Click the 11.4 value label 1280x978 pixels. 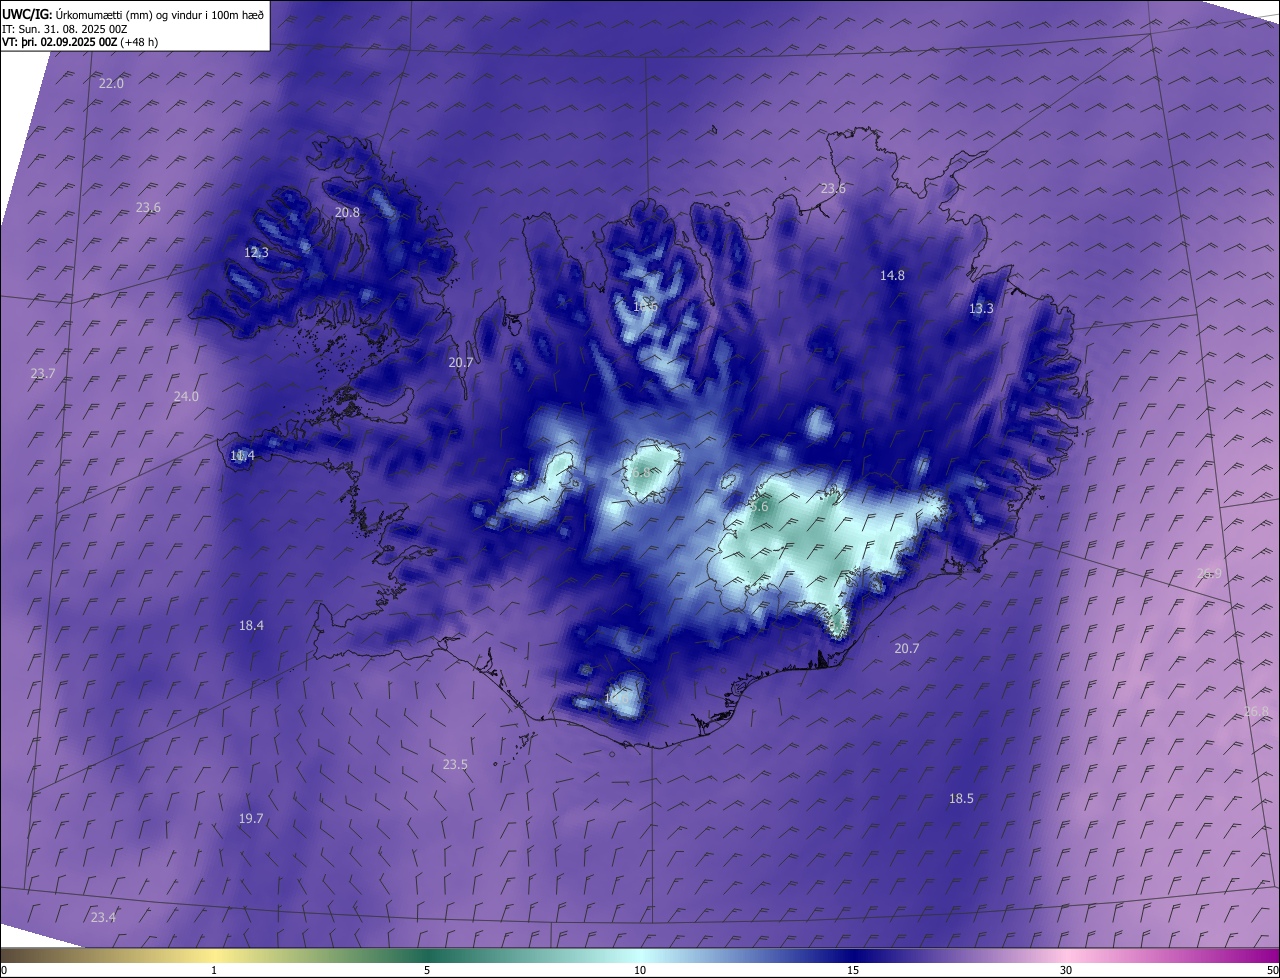(242, 456)
